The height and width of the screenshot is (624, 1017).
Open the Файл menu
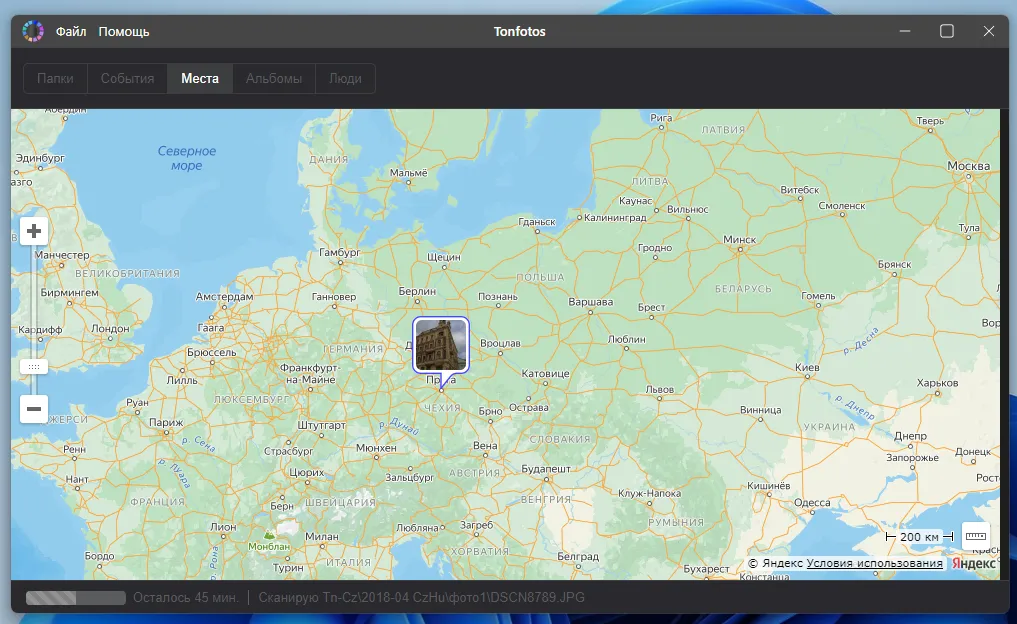coord(71,31)
